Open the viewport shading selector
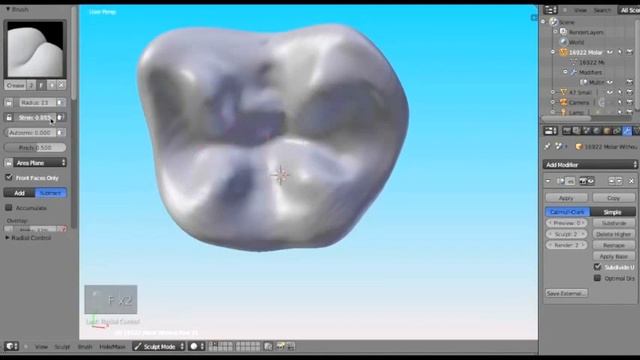This screenshot has width=640, height=360. 196,347
